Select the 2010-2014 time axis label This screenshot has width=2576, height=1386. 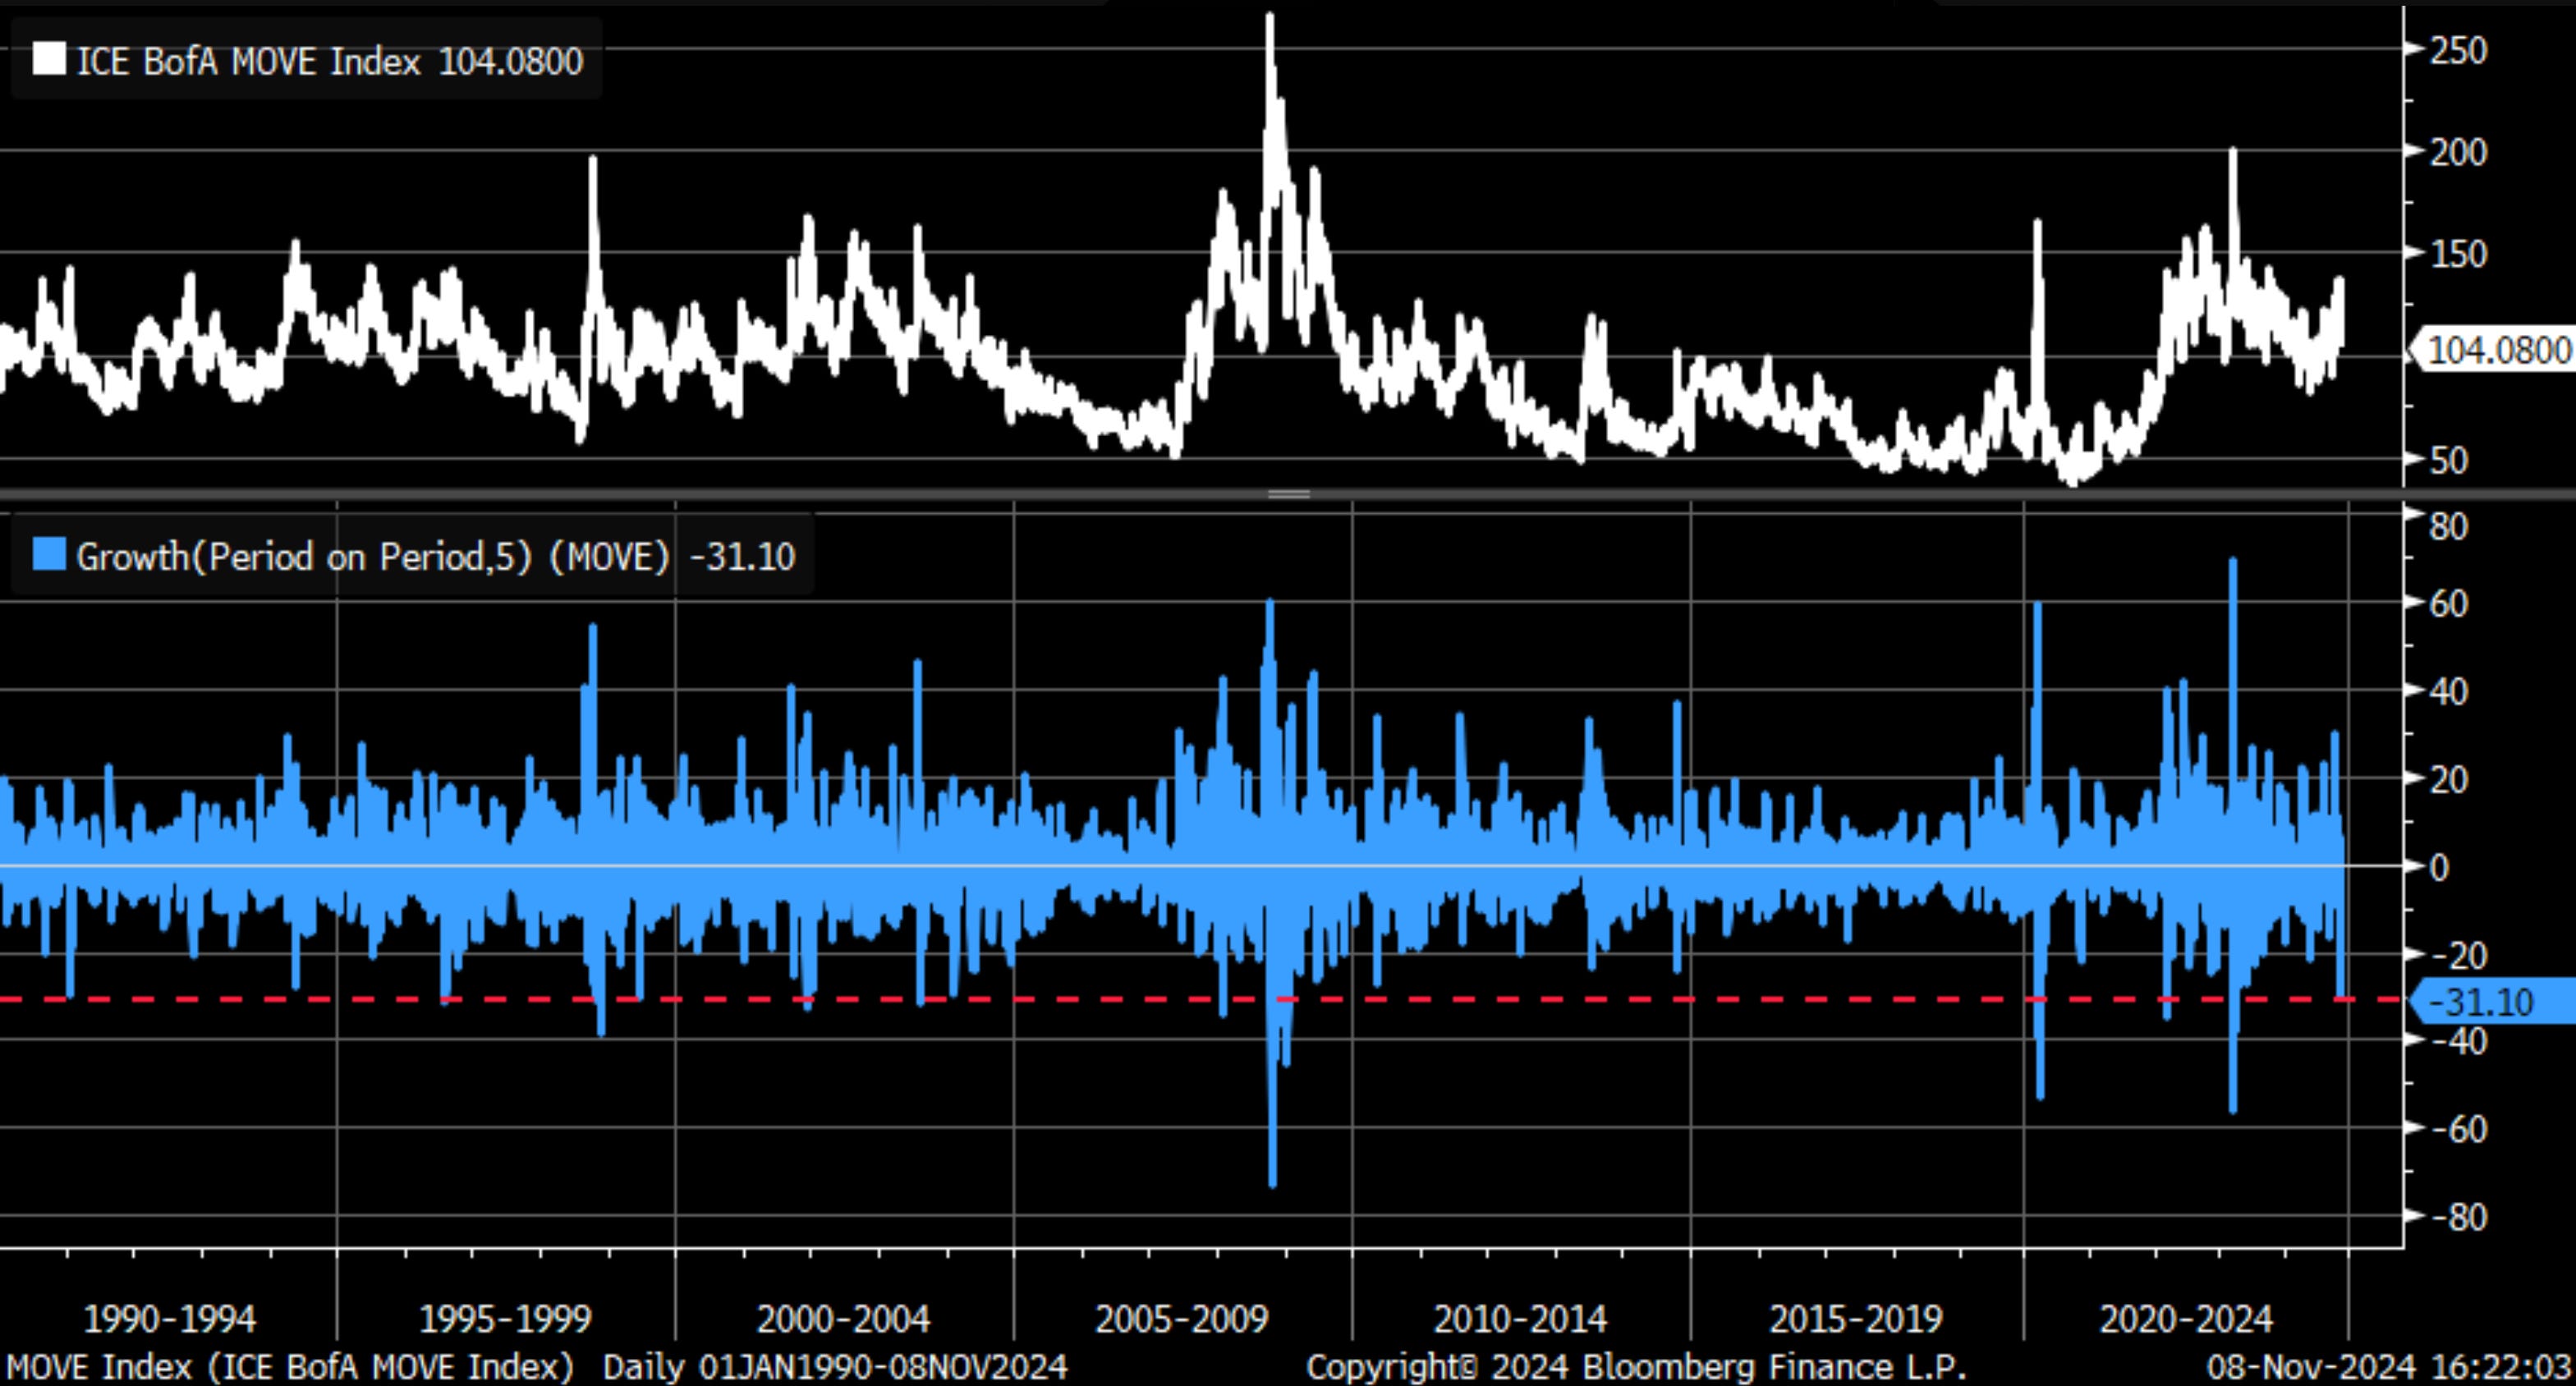pos(1520,1319)
